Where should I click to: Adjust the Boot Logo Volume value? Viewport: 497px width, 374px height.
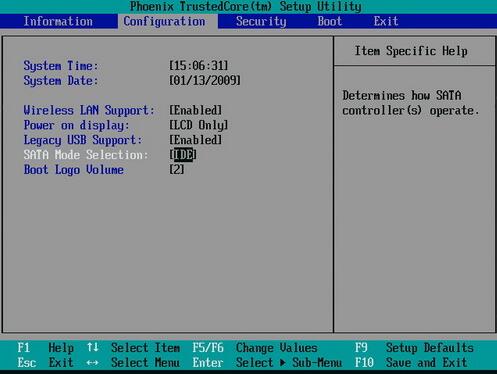point(177,169)
